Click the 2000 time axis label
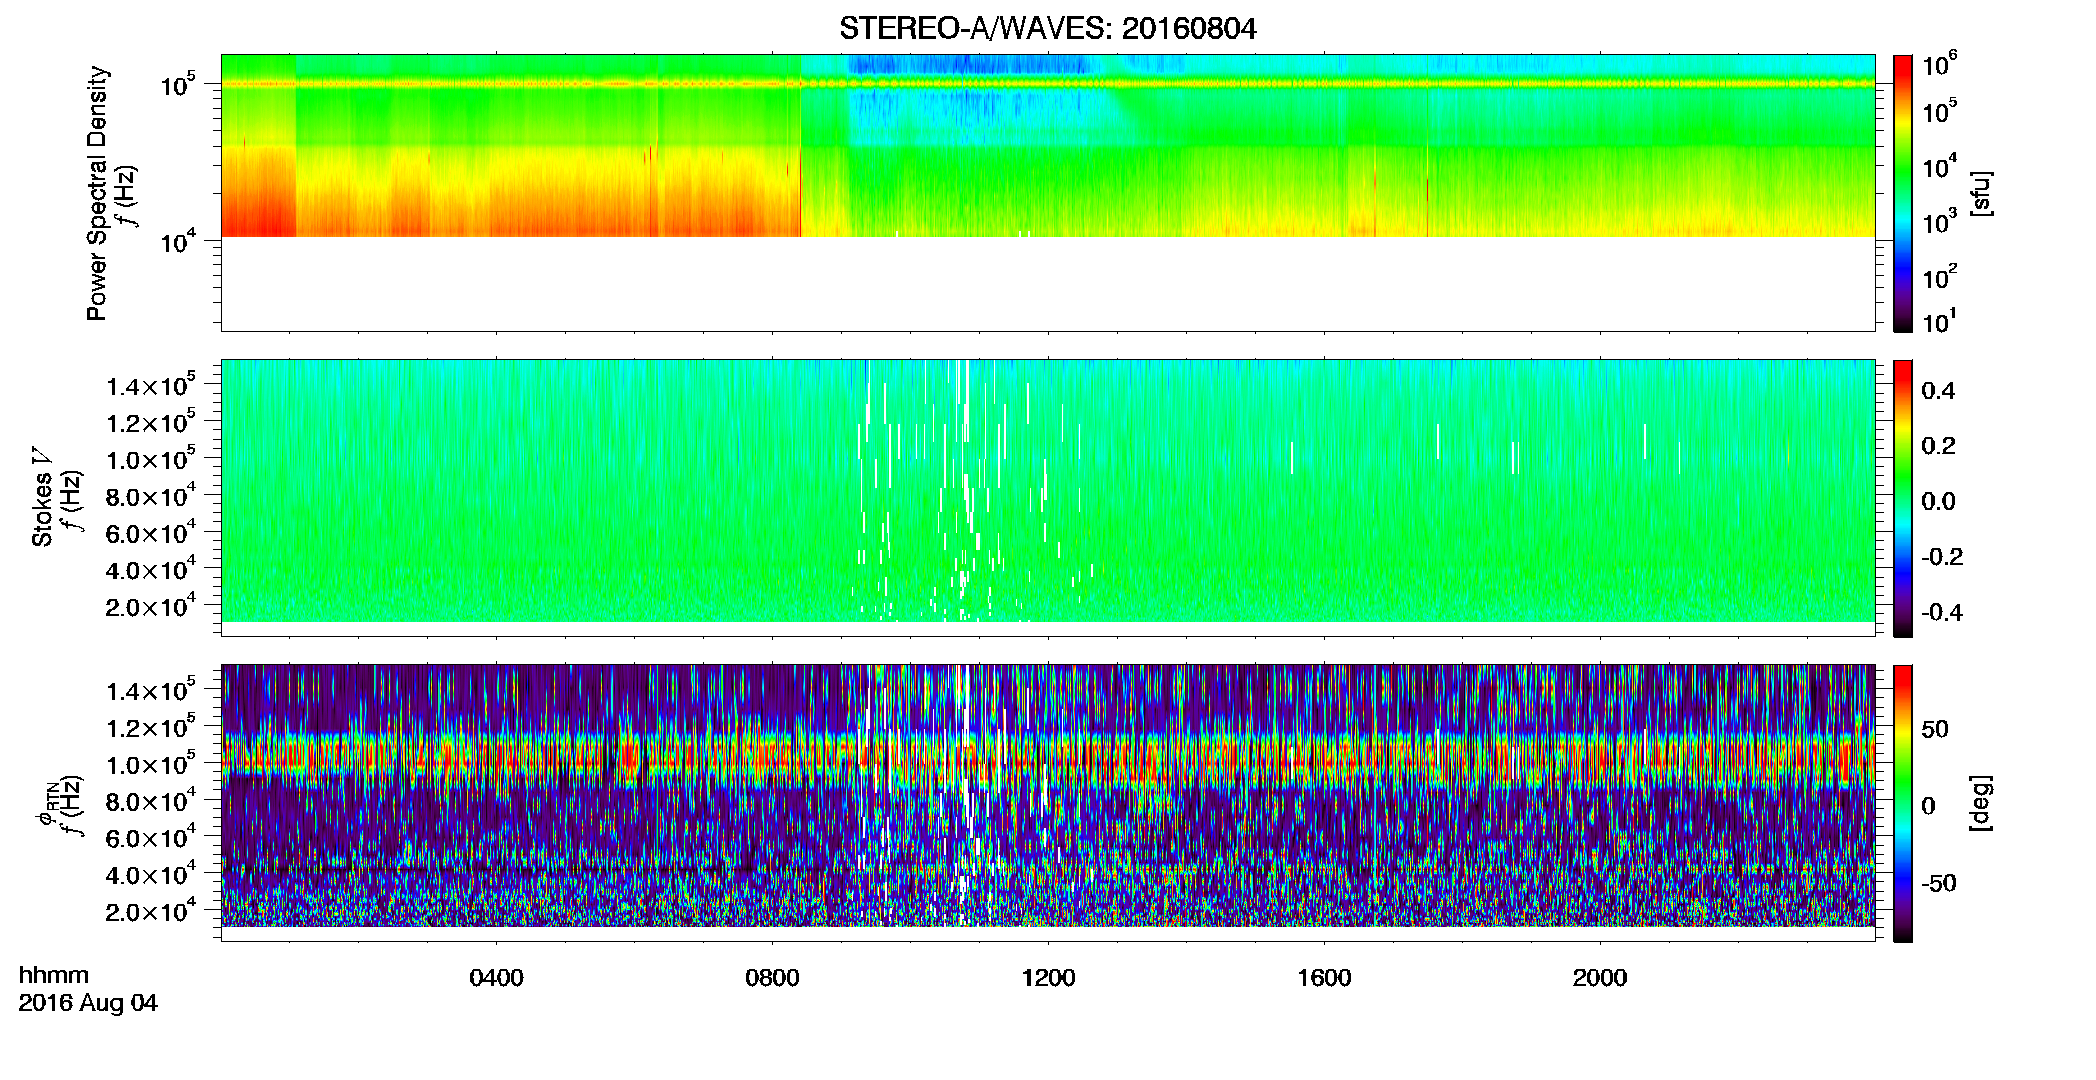The image size is (2096, 1080). (x=1600, y=978)
